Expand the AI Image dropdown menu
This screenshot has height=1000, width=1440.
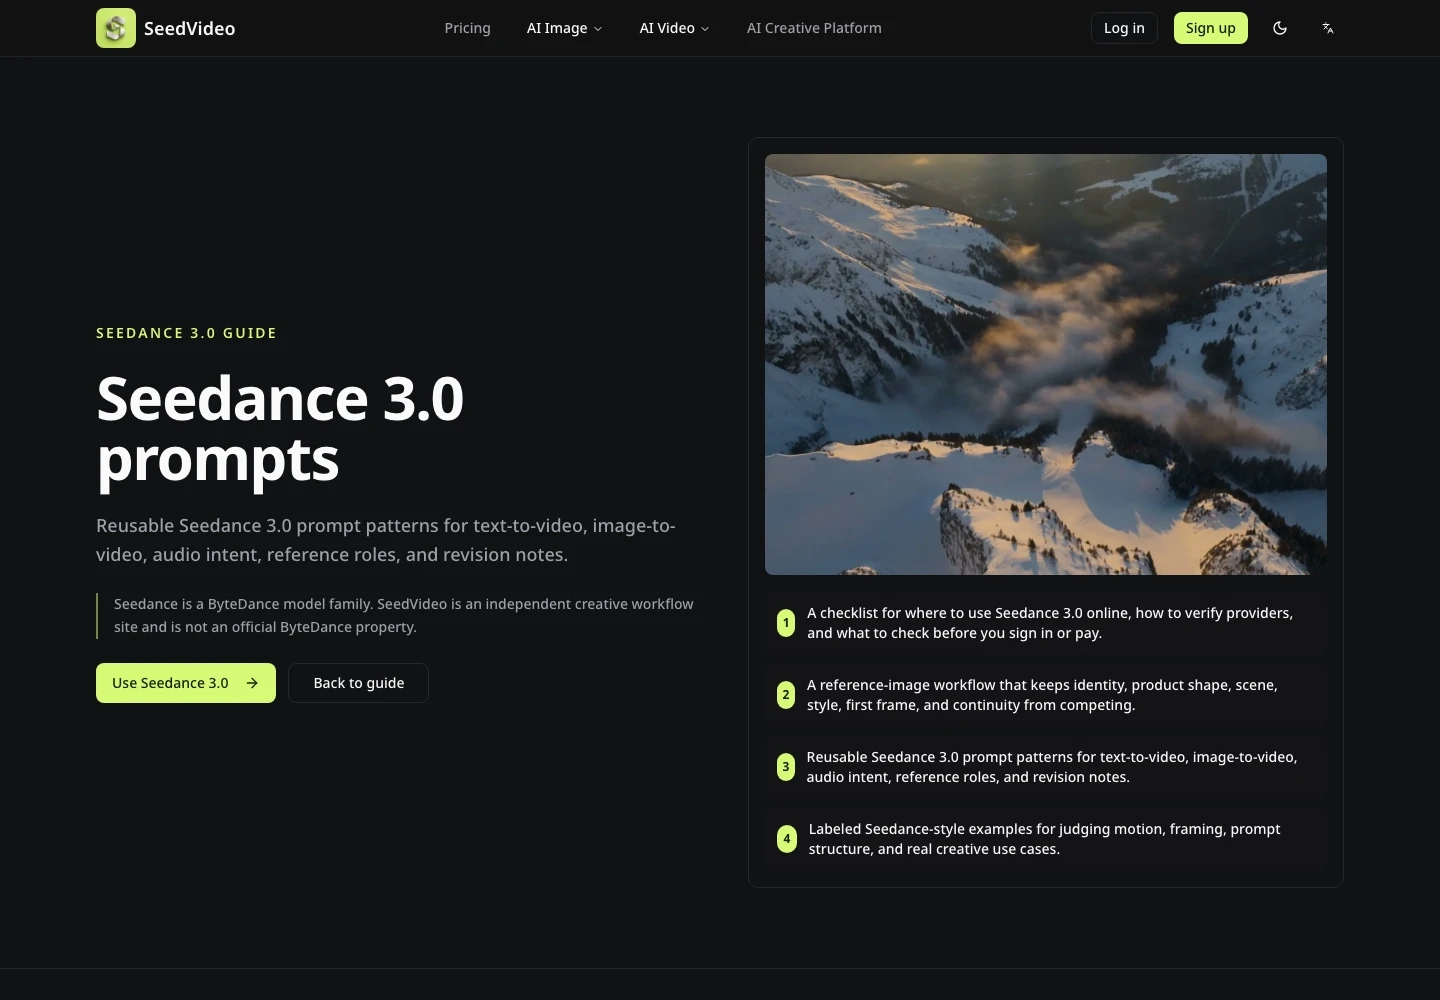(x=565, y=28)
